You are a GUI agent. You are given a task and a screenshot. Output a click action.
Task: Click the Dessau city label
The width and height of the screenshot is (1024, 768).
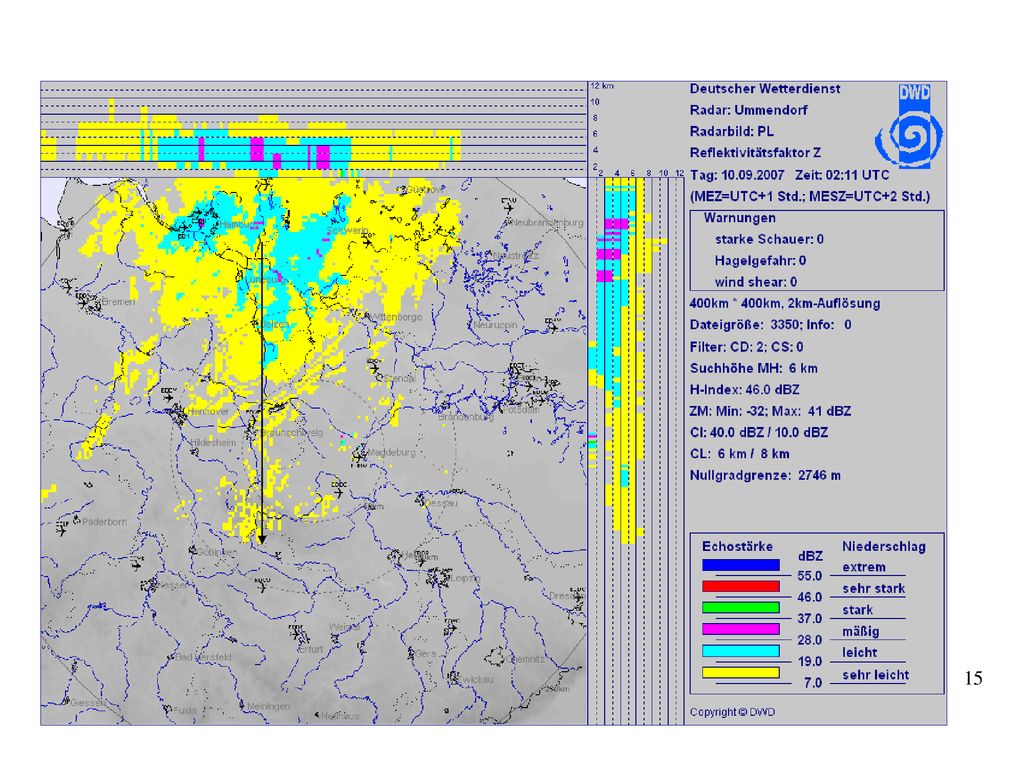pos(441,503)
